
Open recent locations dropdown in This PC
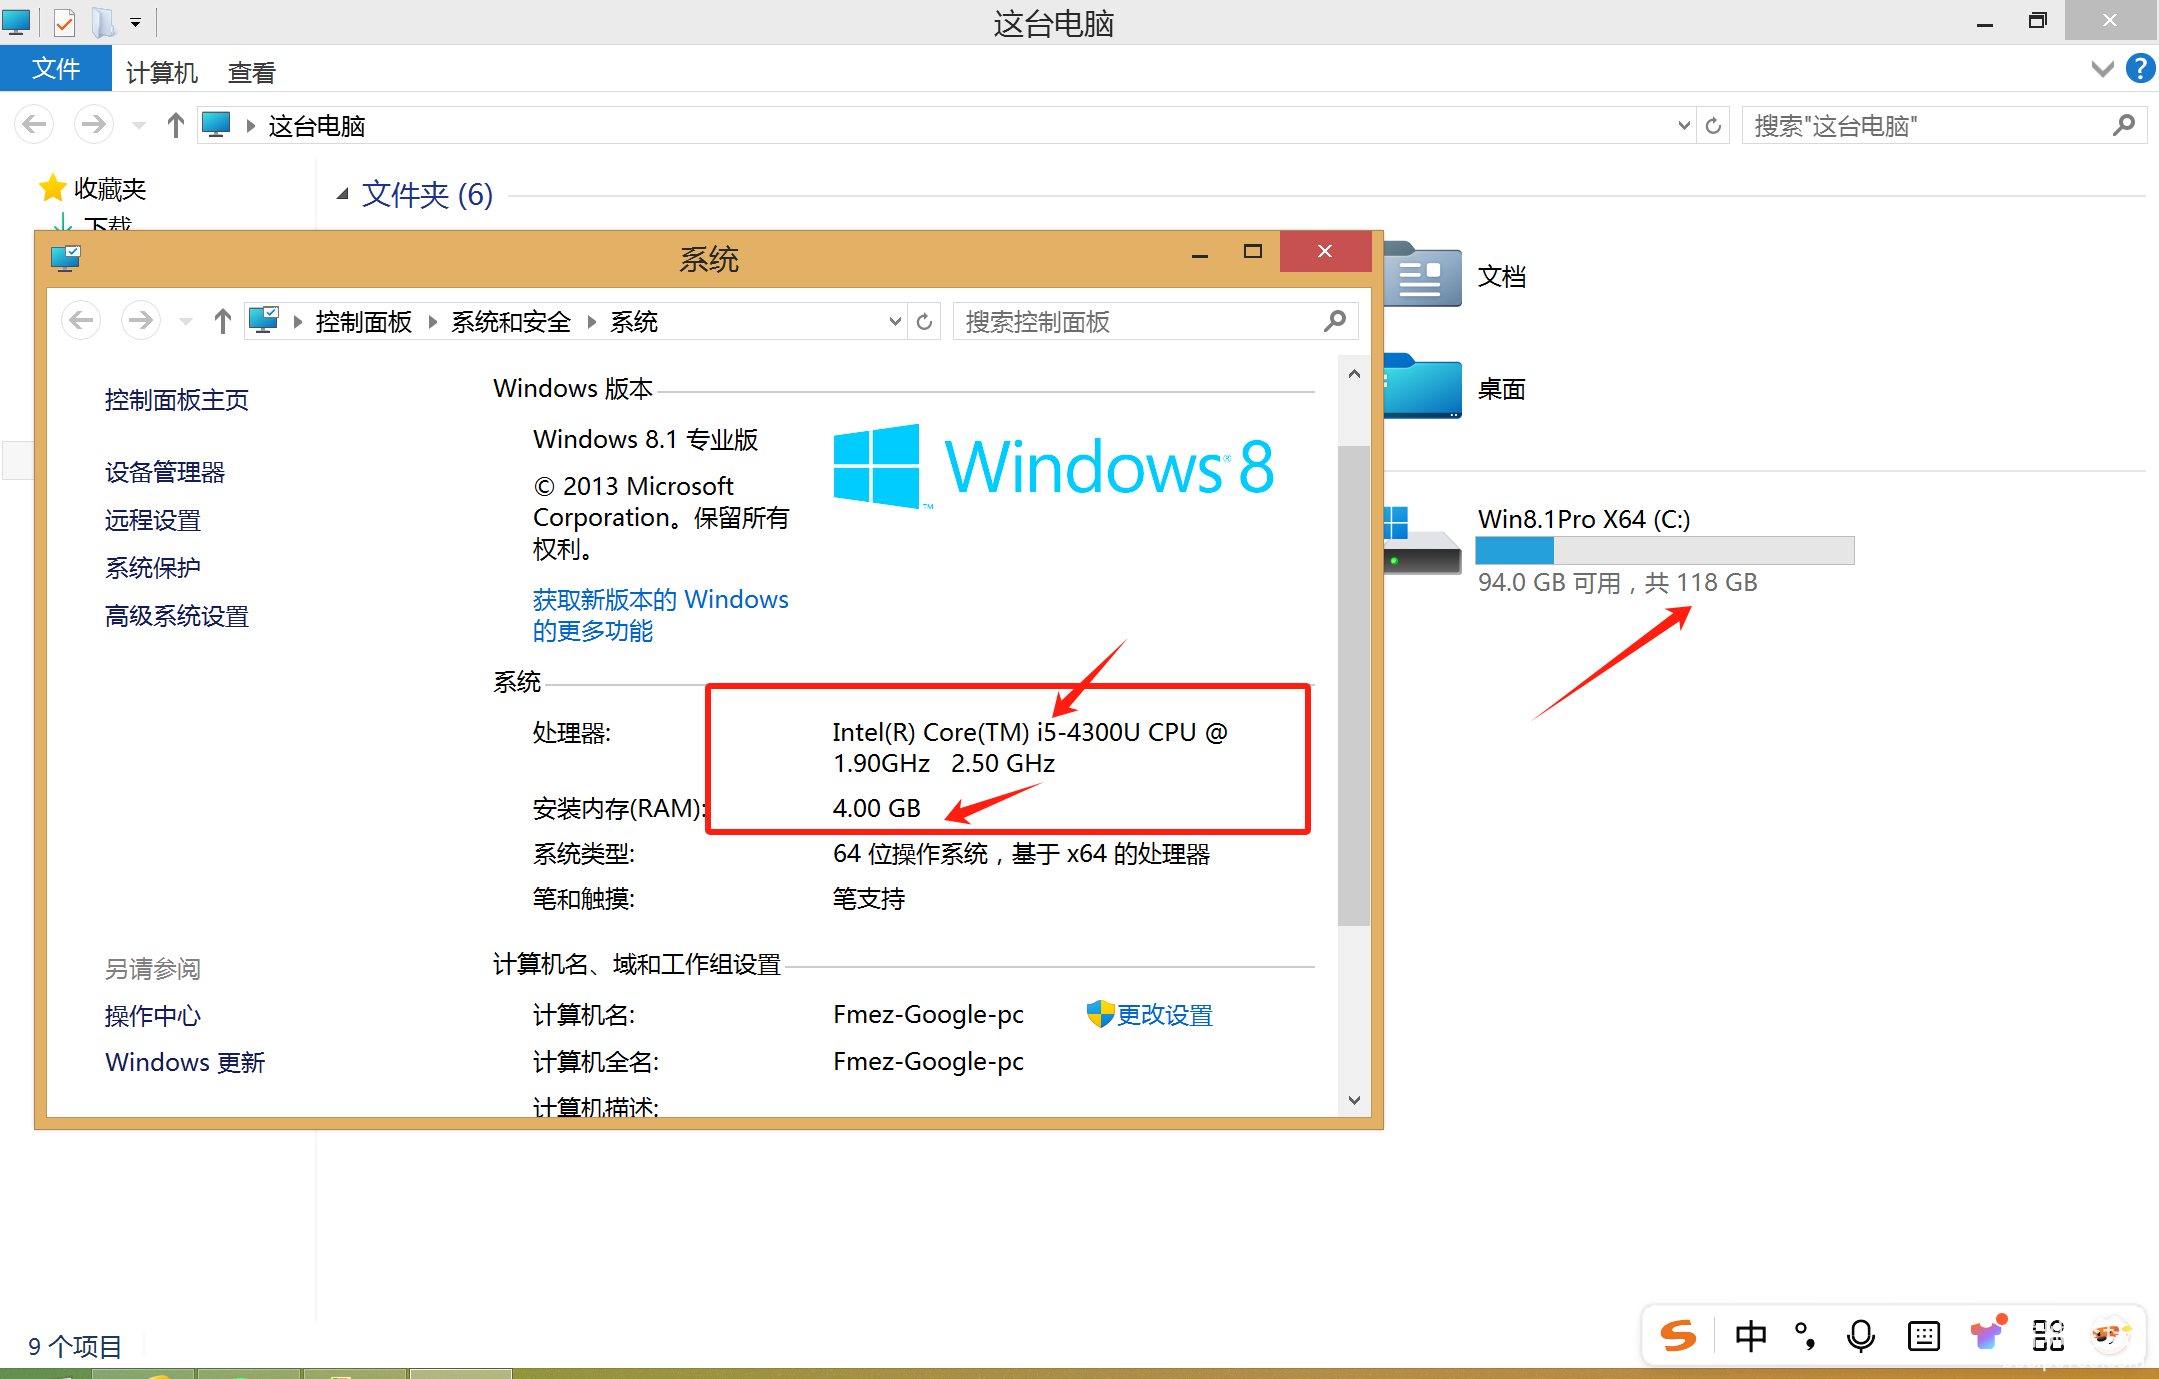click(x=139, y=126)
